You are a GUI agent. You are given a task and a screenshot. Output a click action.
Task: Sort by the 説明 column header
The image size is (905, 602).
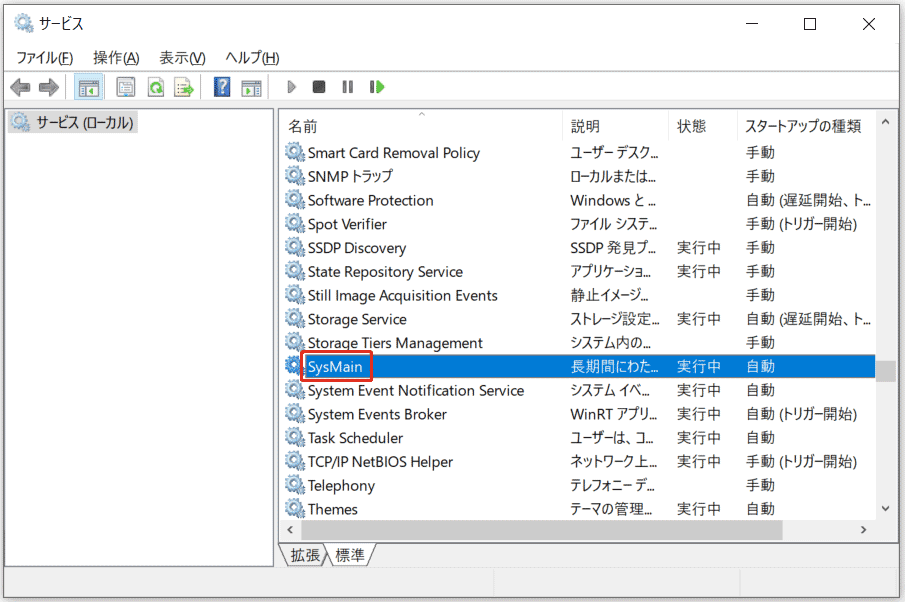coord(615,126)
